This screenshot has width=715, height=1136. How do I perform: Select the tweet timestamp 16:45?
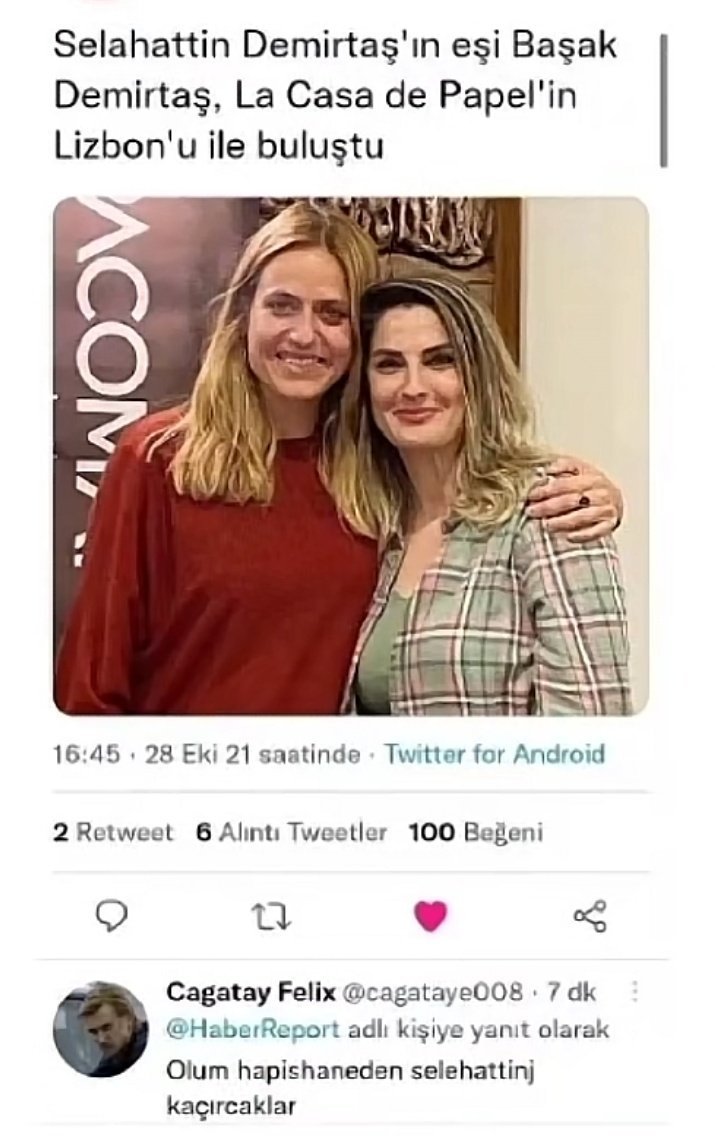click(86, 754)
